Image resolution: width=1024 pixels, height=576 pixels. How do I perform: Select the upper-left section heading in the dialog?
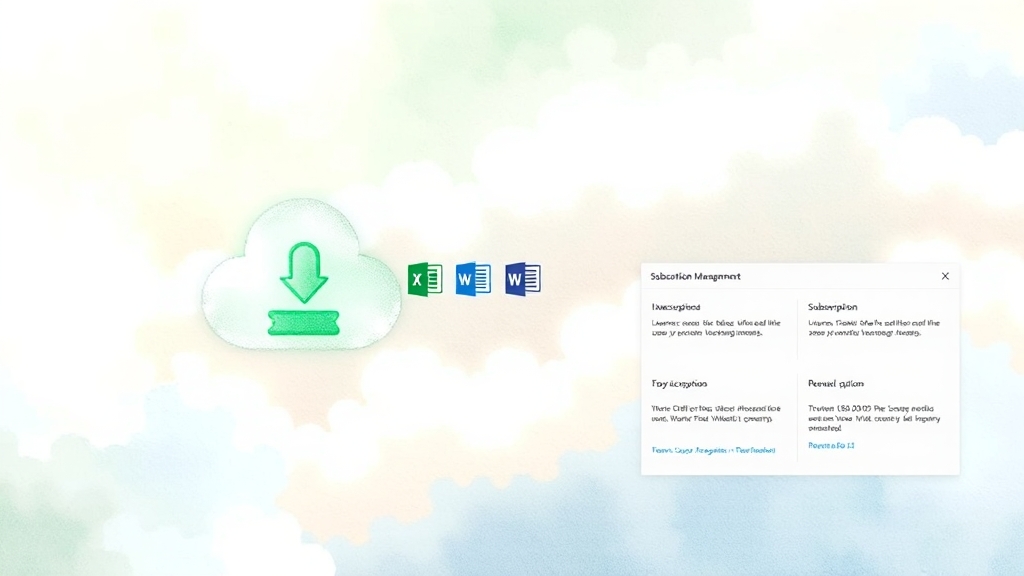676,307
